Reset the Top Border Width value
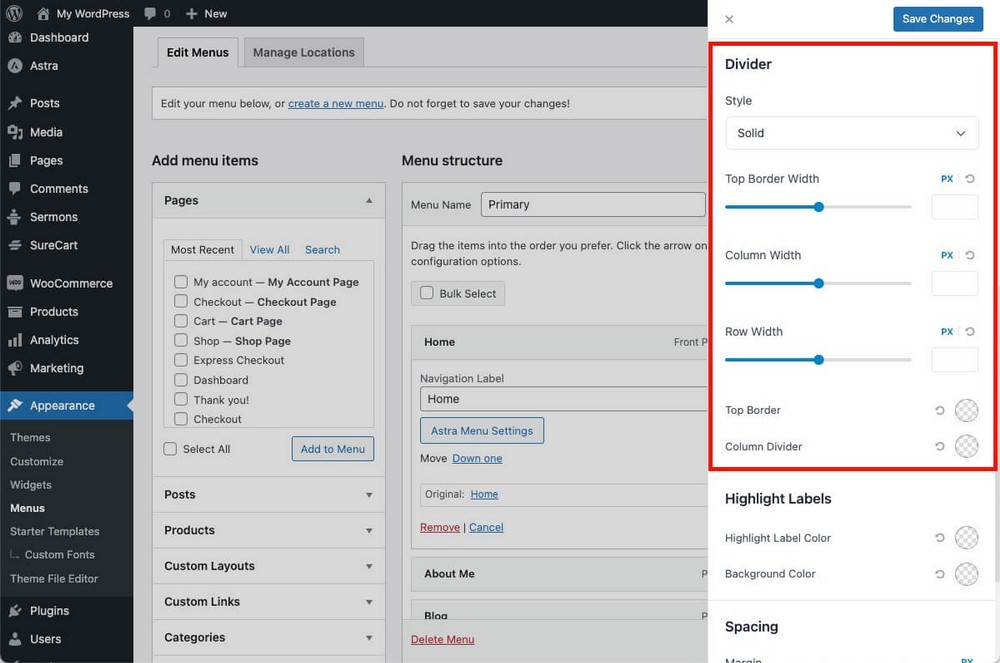Image resolution: width=1000 pixels, height=663 pixels. [x=969, y=178]
